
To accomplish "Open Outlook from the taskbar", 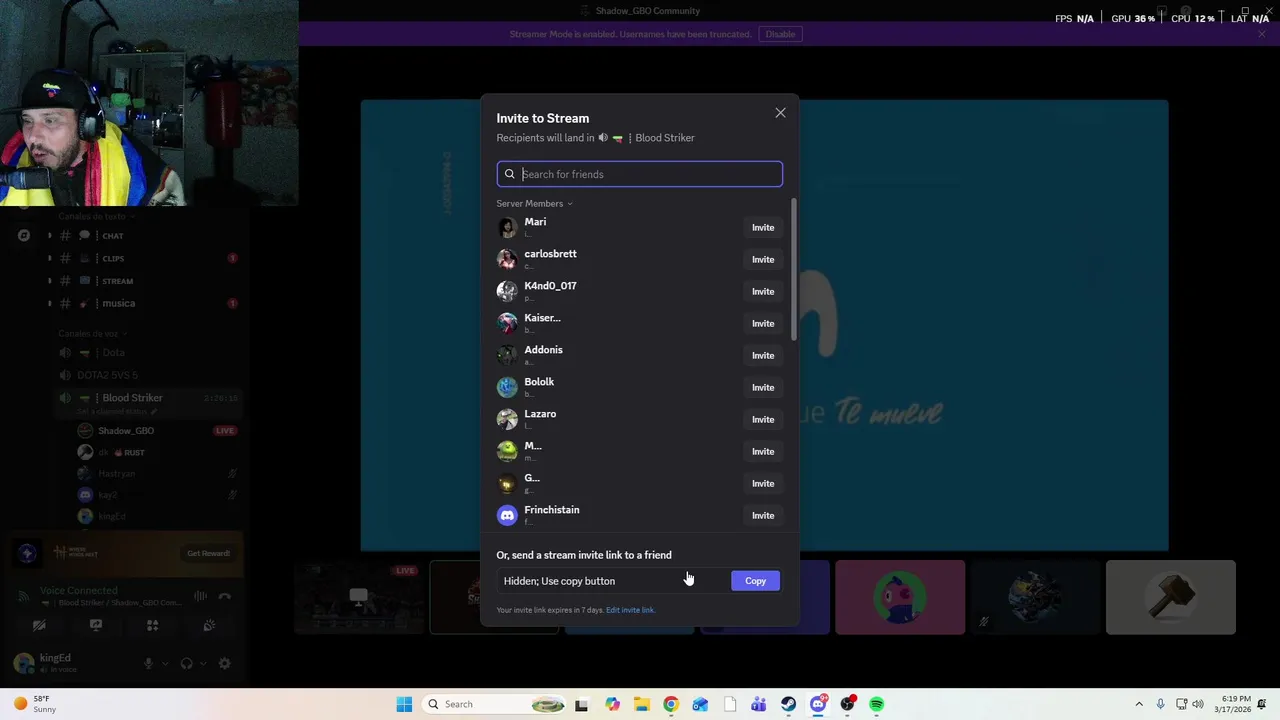I will tap(700, 704).
